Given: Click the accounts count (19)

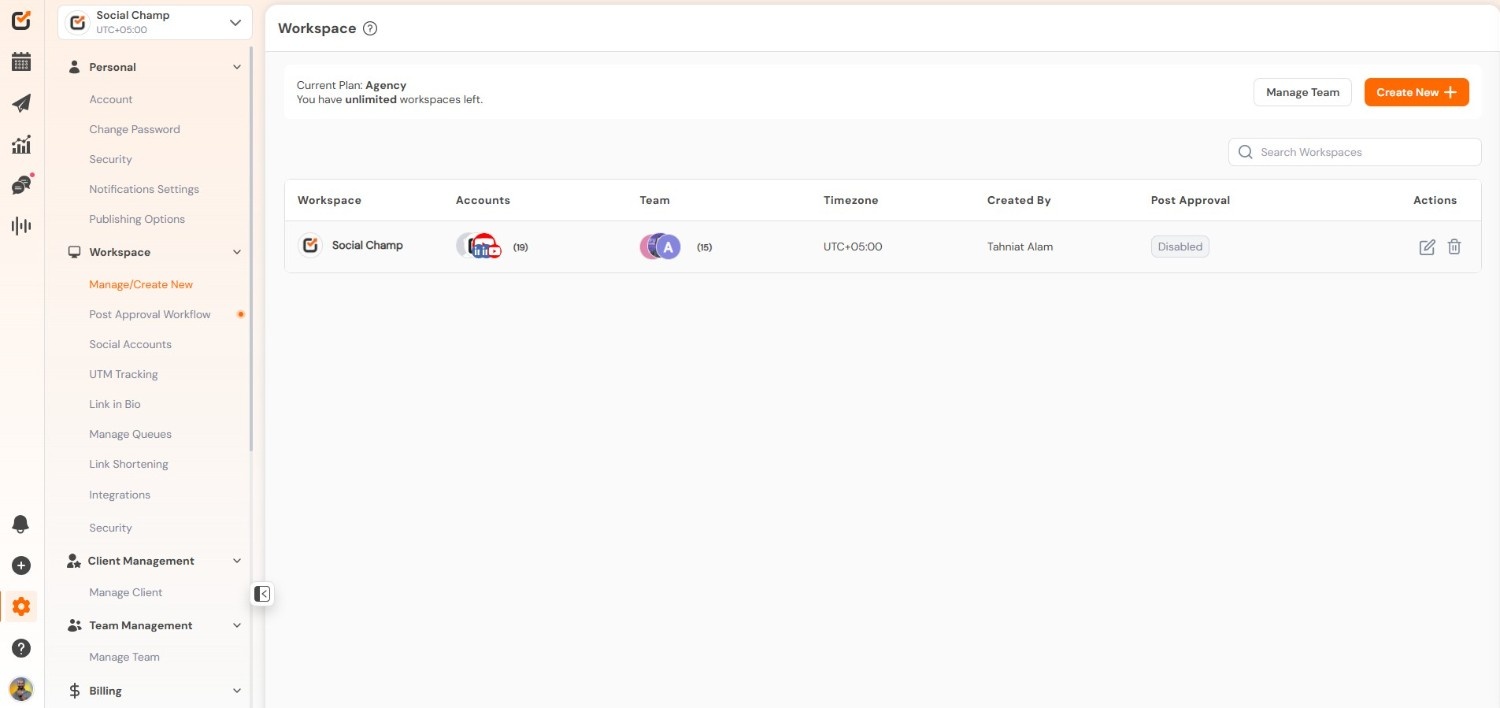Looking at the screenshot, I should pyautogui.click(x=520, y=247).
